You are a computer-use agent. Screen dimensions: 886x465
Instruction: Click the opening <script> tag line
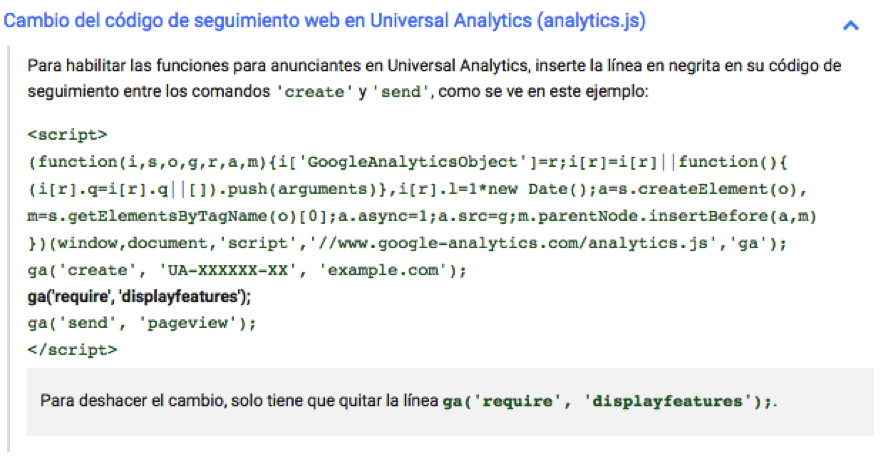(x=68, y=133)
